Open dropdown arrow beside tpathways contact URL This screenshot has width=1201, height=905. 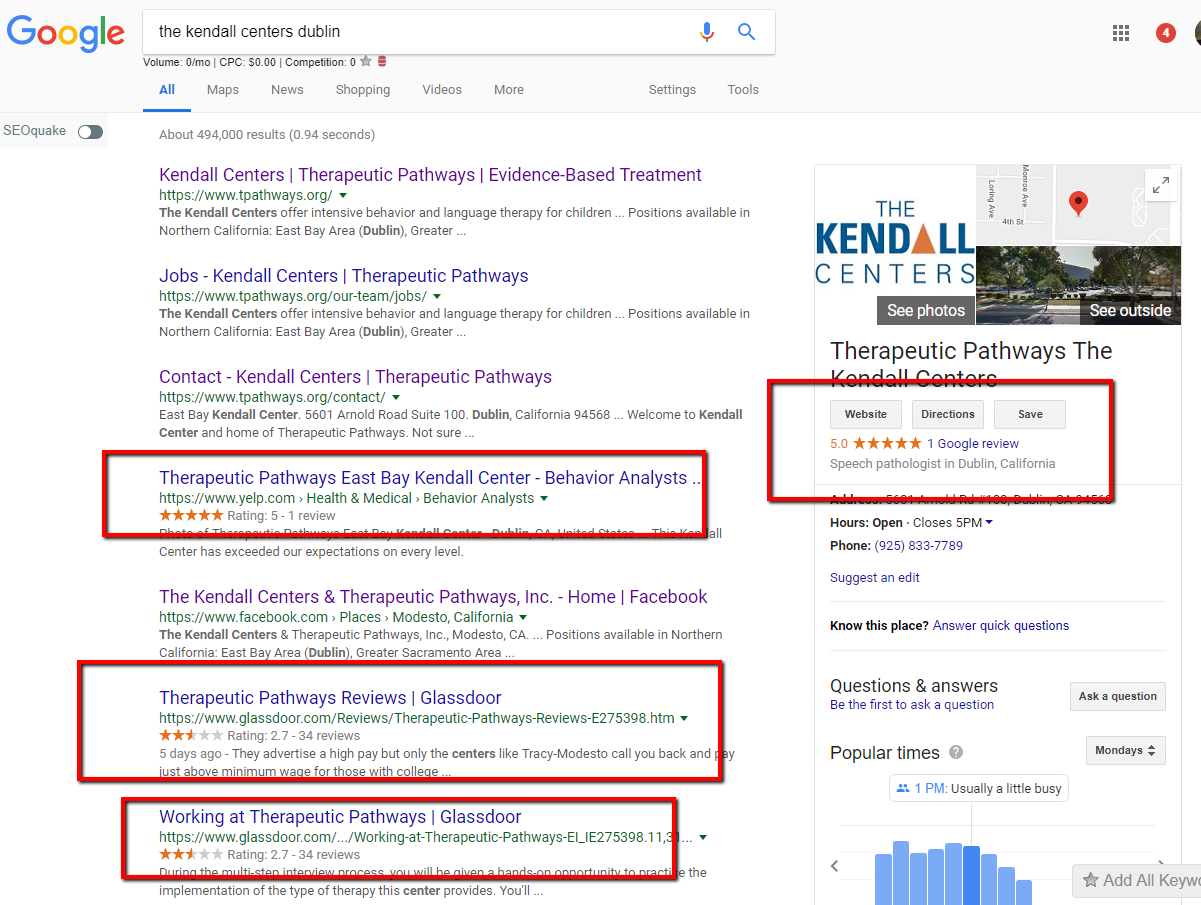(x=395, y=398)
